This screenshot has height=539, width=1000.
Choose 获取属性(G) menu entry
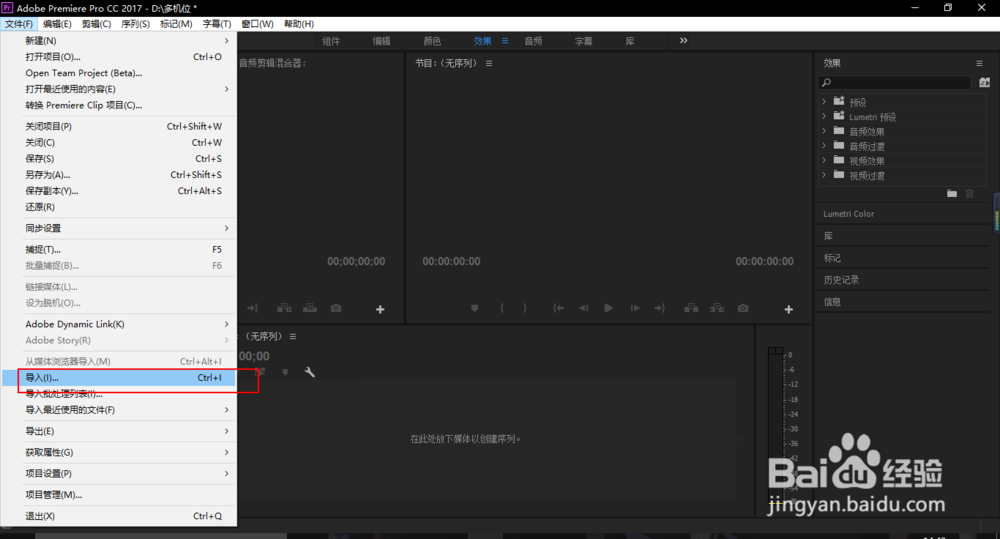pos(119,452)
